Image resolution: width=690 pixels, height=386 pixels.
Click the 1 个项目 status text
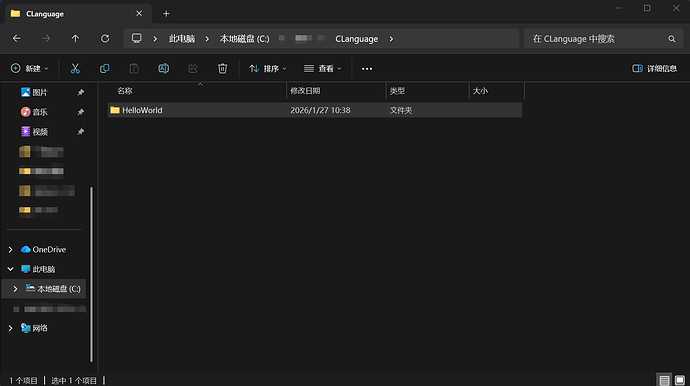24,381
